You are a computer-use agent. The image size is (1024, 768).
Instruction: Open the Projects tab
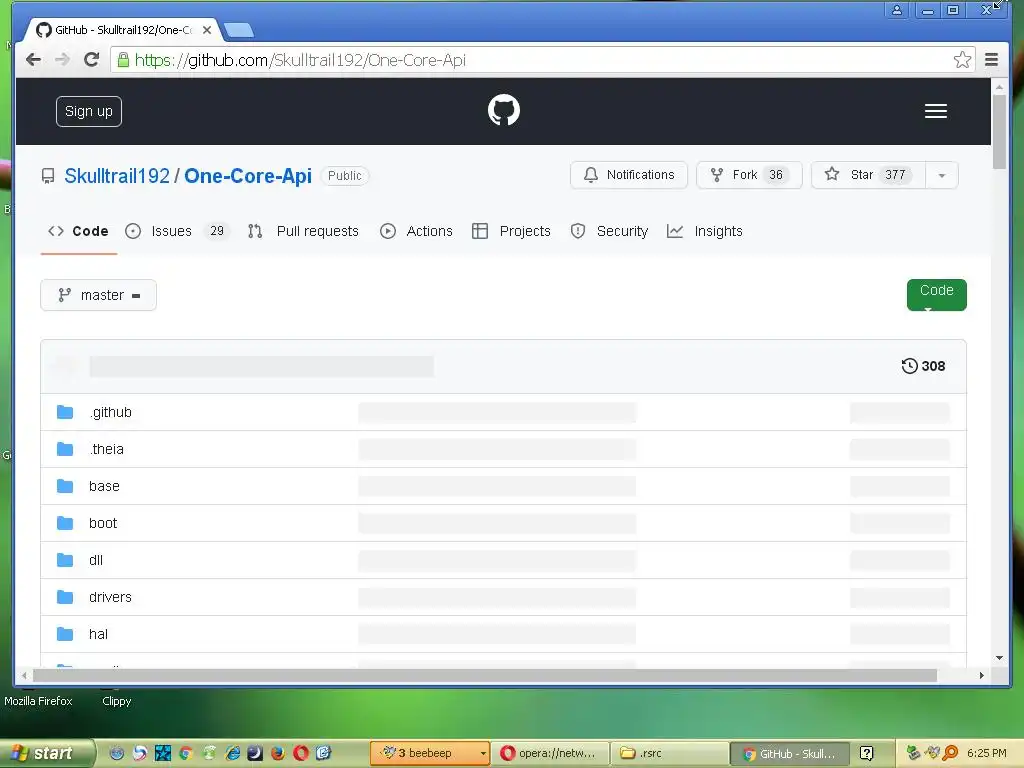[x=511, y=231]
